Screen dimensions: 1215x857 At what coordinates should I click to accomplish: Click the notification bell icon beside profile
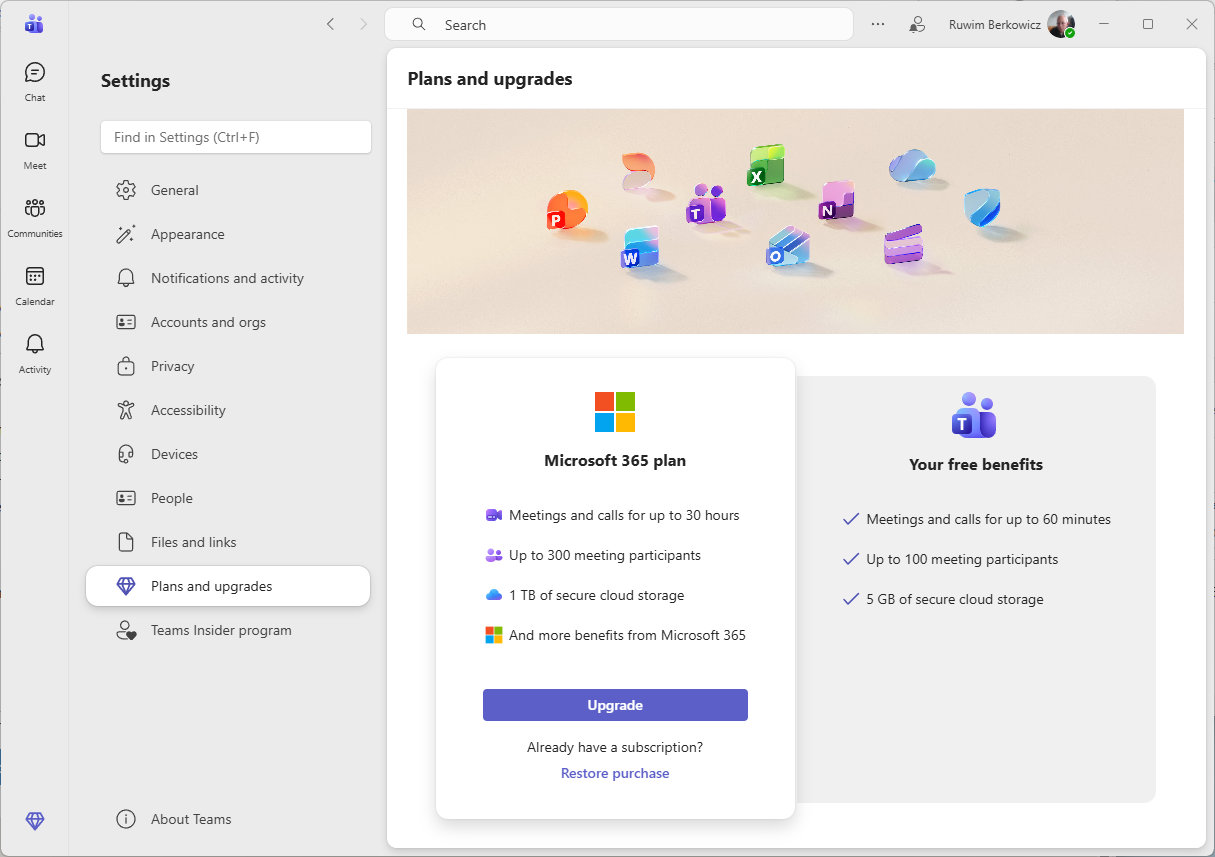click(917, 24)
